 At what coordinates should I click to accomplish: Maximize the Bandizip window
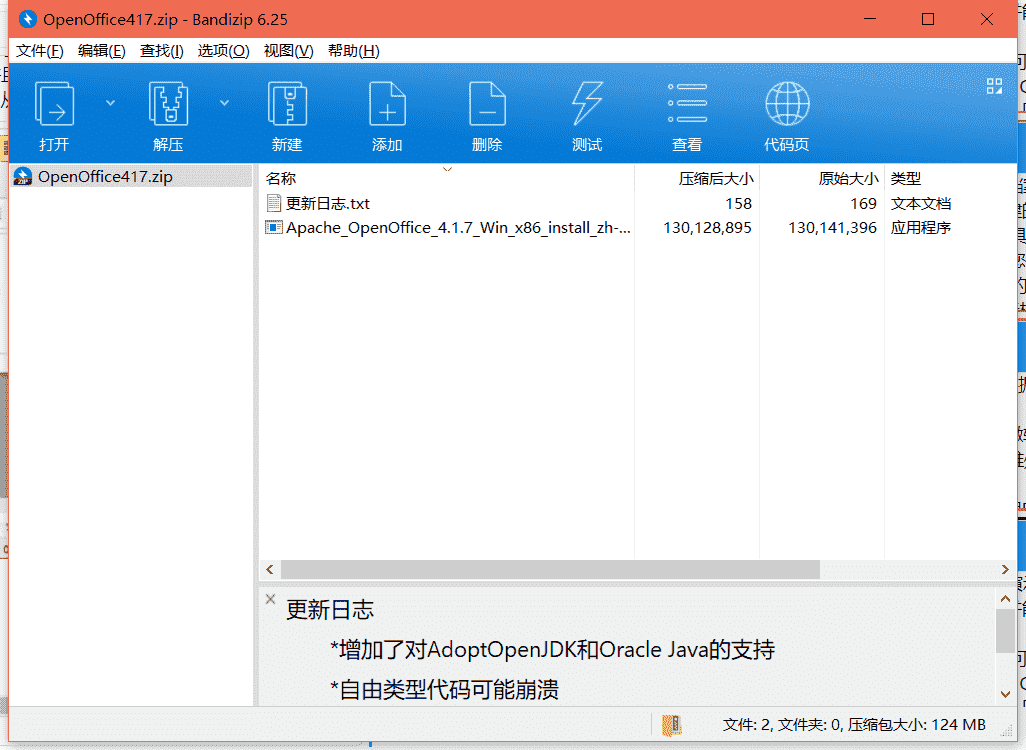click(928, 19)
